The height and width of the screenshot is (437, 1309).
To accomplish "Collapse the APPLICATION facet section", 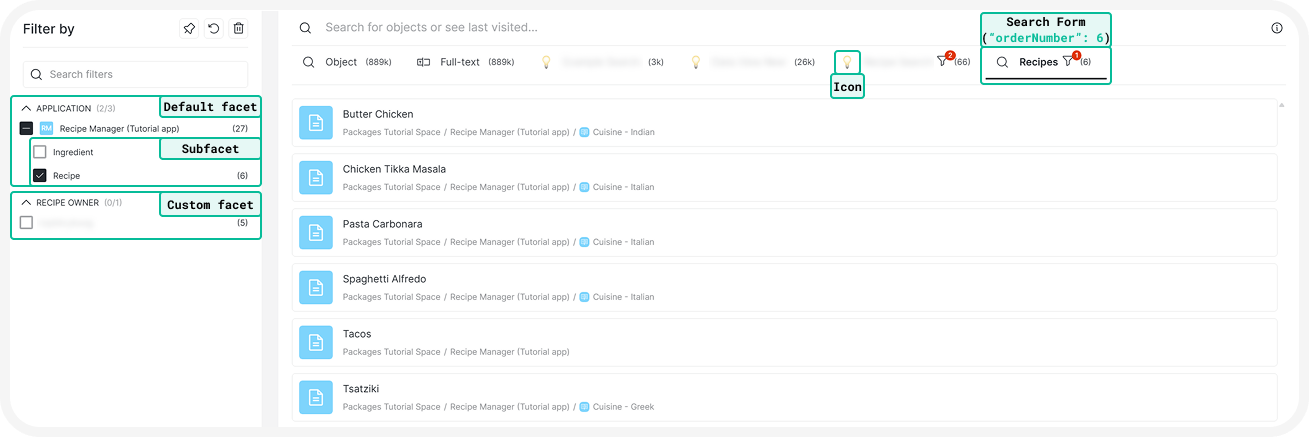I will point(27,108).
